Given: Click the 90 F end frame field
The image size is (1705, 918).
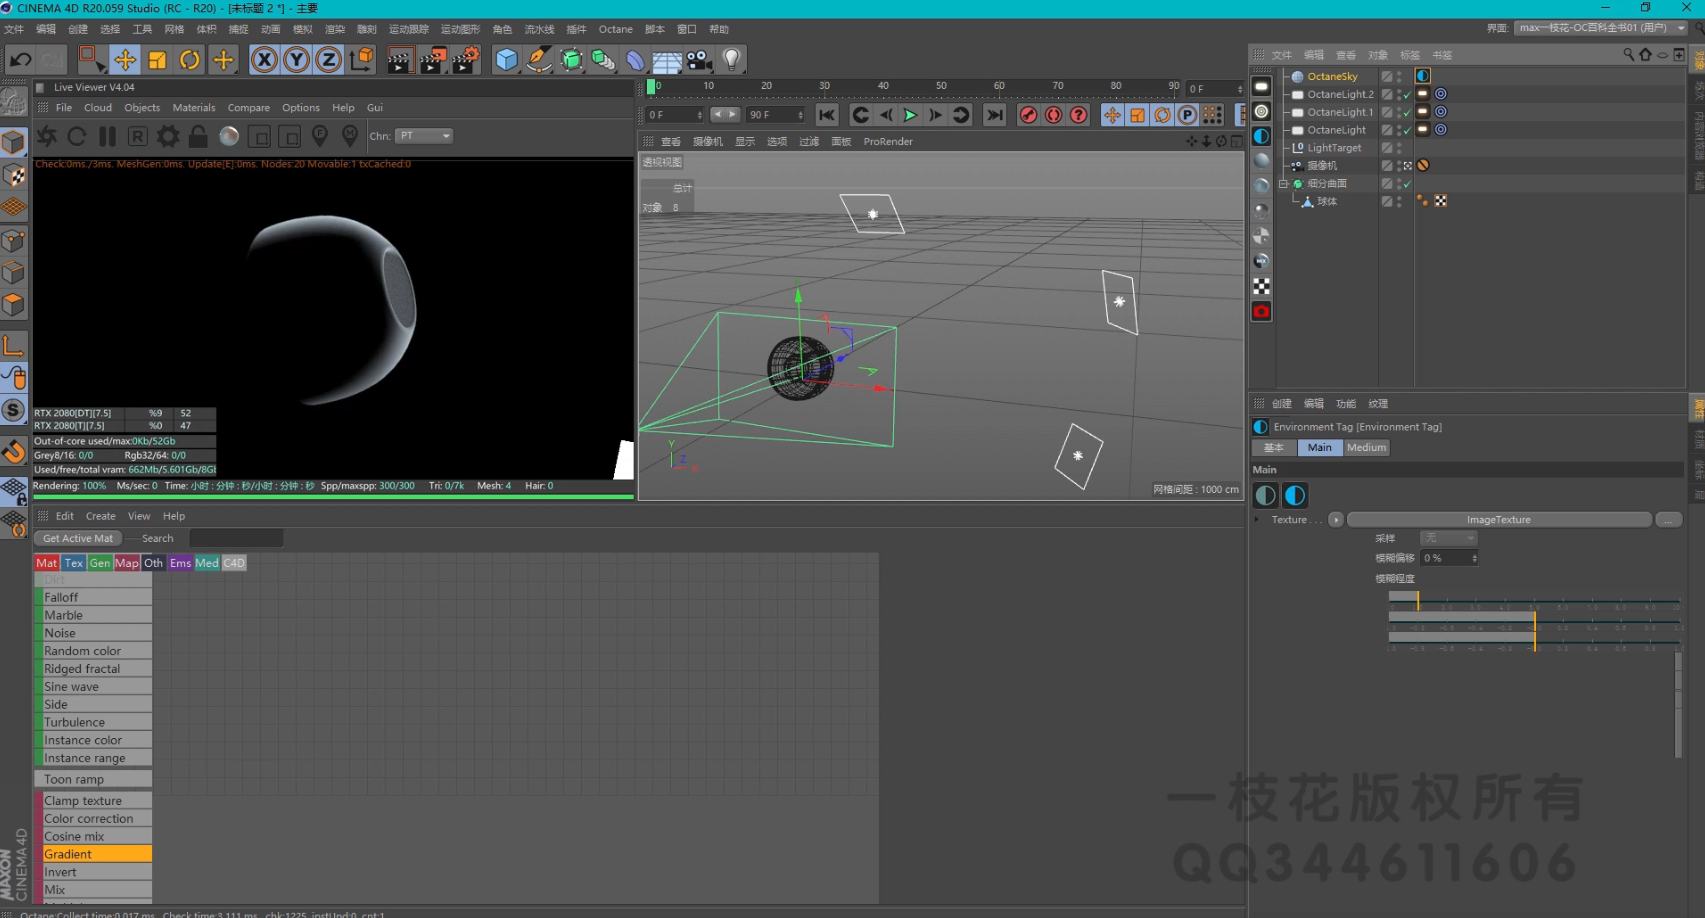Looking at the screenshot, I should coord(775,115).
